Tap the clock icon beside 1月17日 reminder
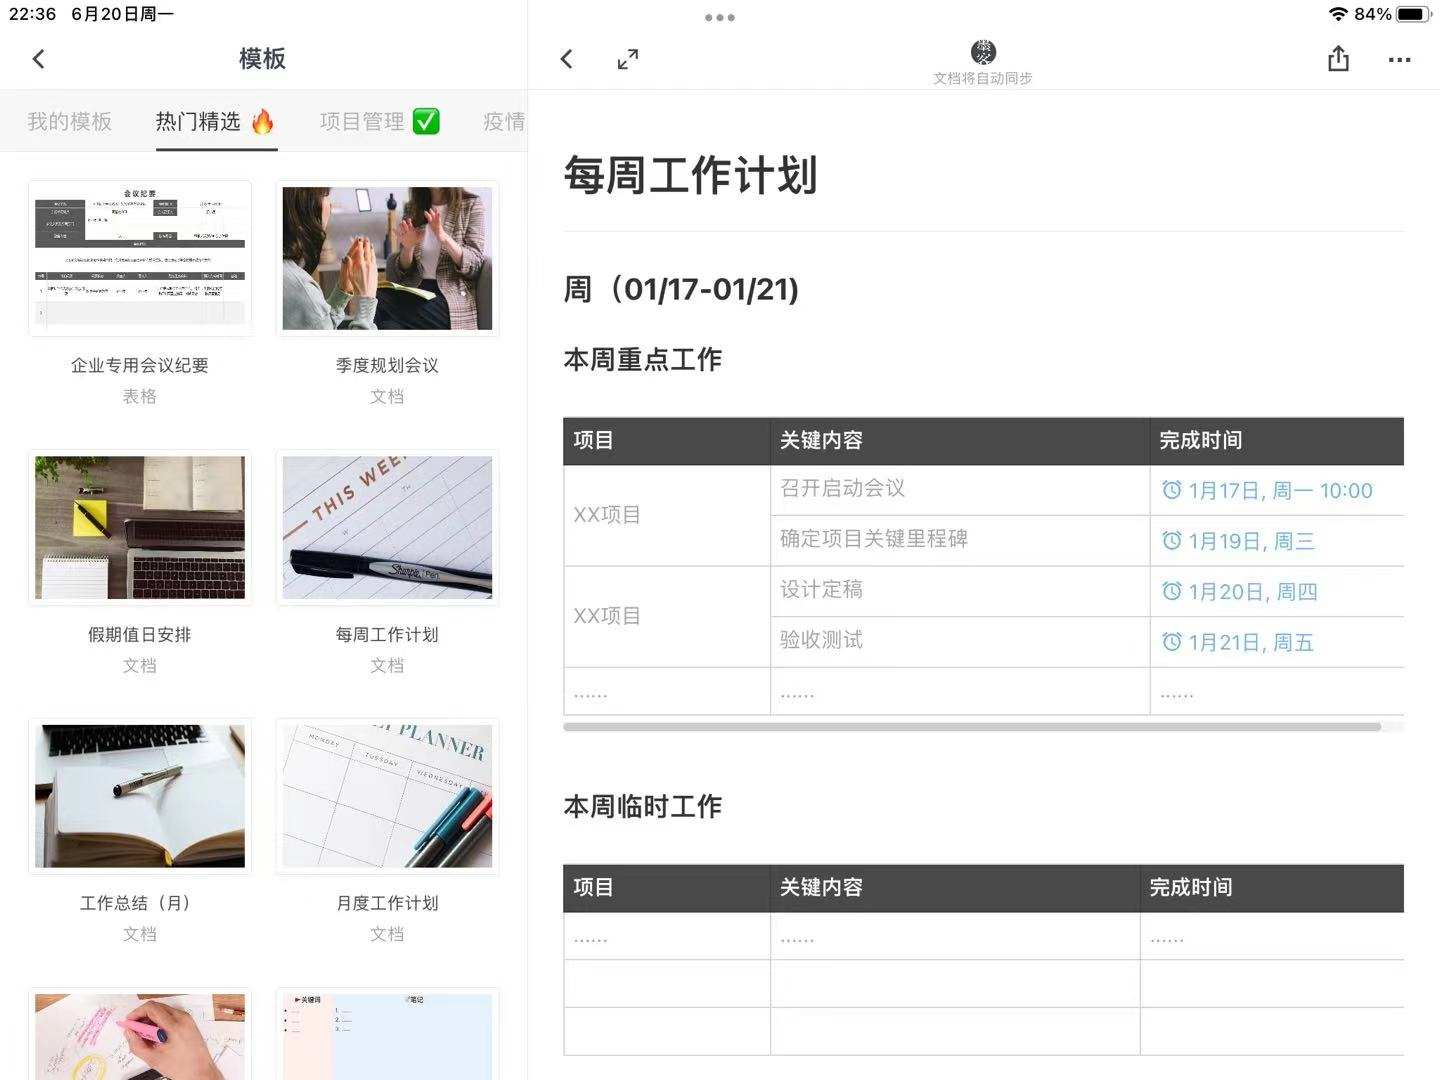1440x1080 pixels. (x=1171, y=490)
